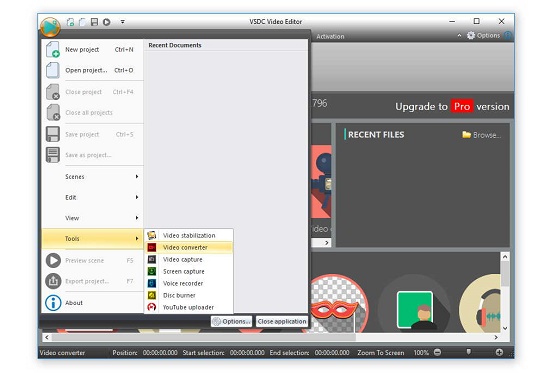Screen dimensions: 550x373
Task: Click the zoom slider handle
Action: (x=468, y=351)
